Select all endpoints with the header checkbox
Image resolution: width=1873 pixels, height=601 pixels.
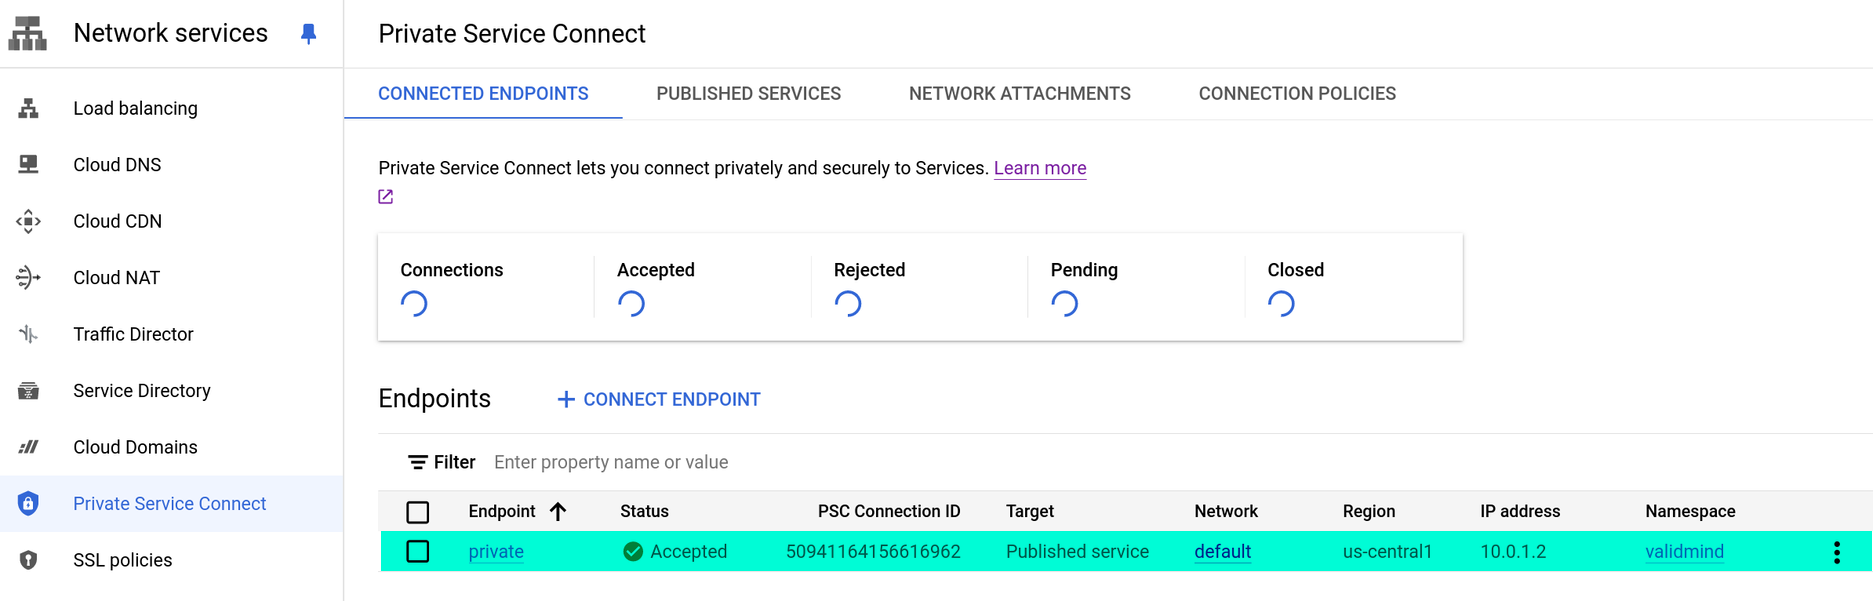click(x=418, y=512)
